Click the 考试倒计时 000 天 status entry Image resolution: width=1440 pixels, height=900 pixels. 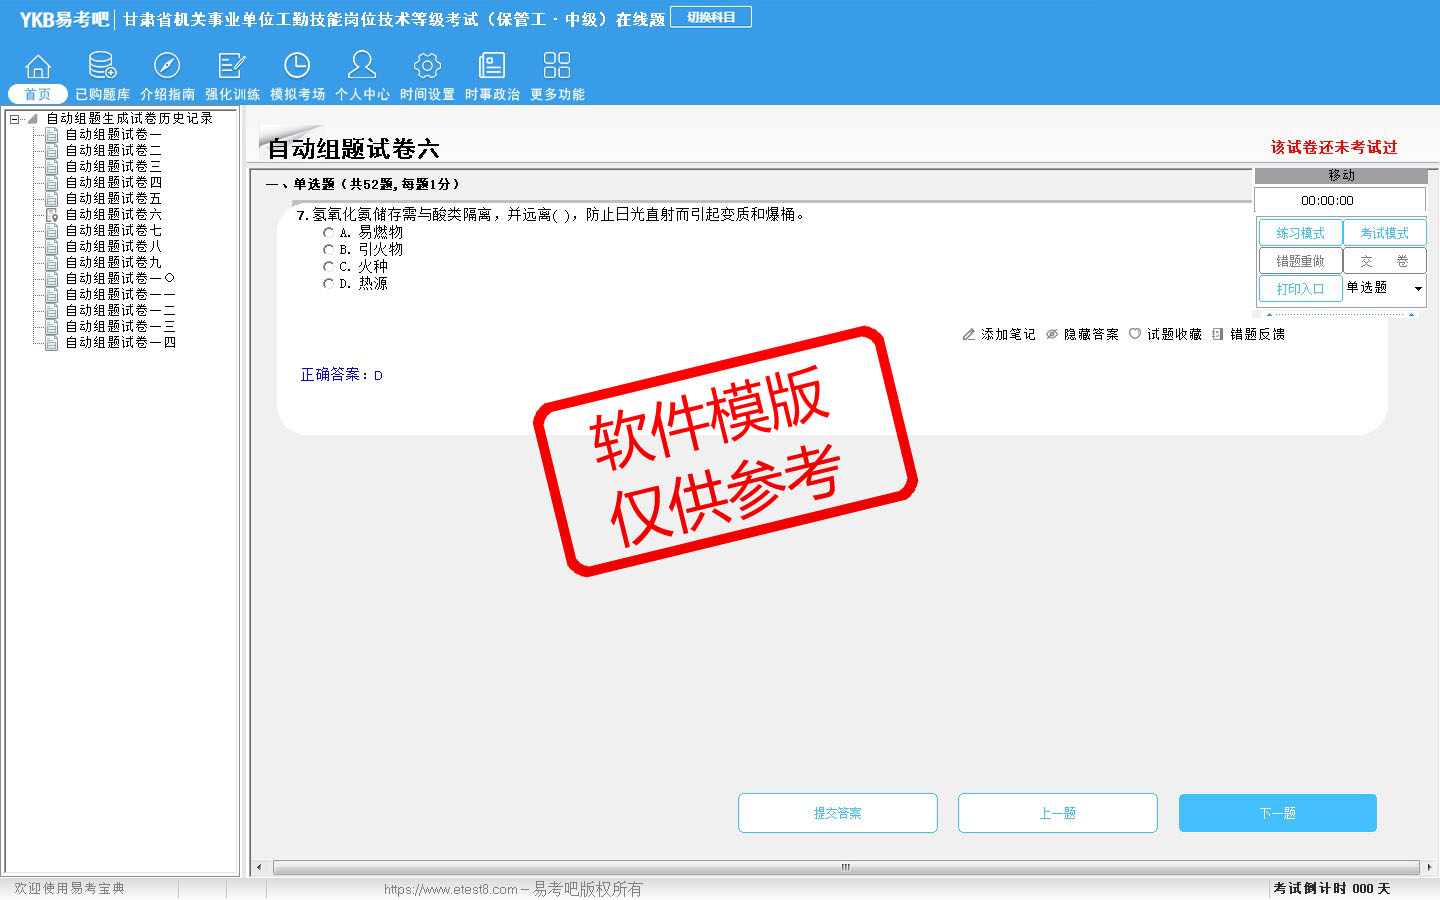[x=1332, y=888]
